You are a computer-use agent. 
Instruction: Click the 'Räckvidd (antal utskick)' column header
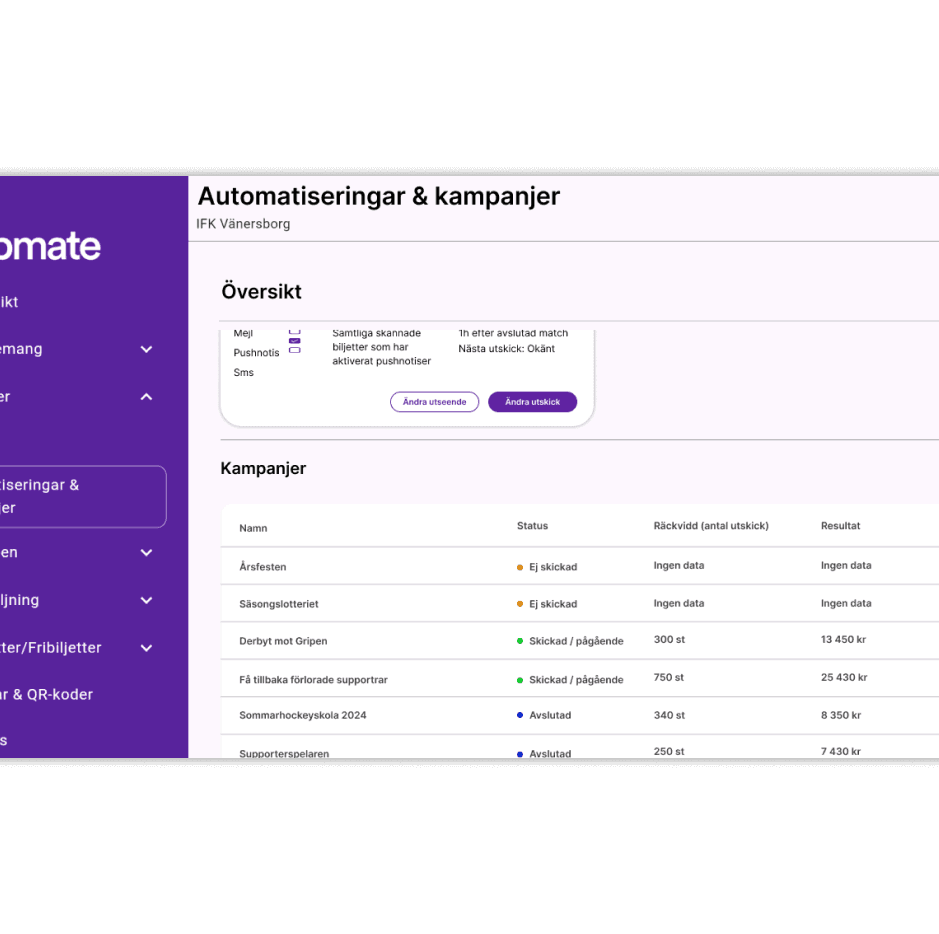point(711,526)
